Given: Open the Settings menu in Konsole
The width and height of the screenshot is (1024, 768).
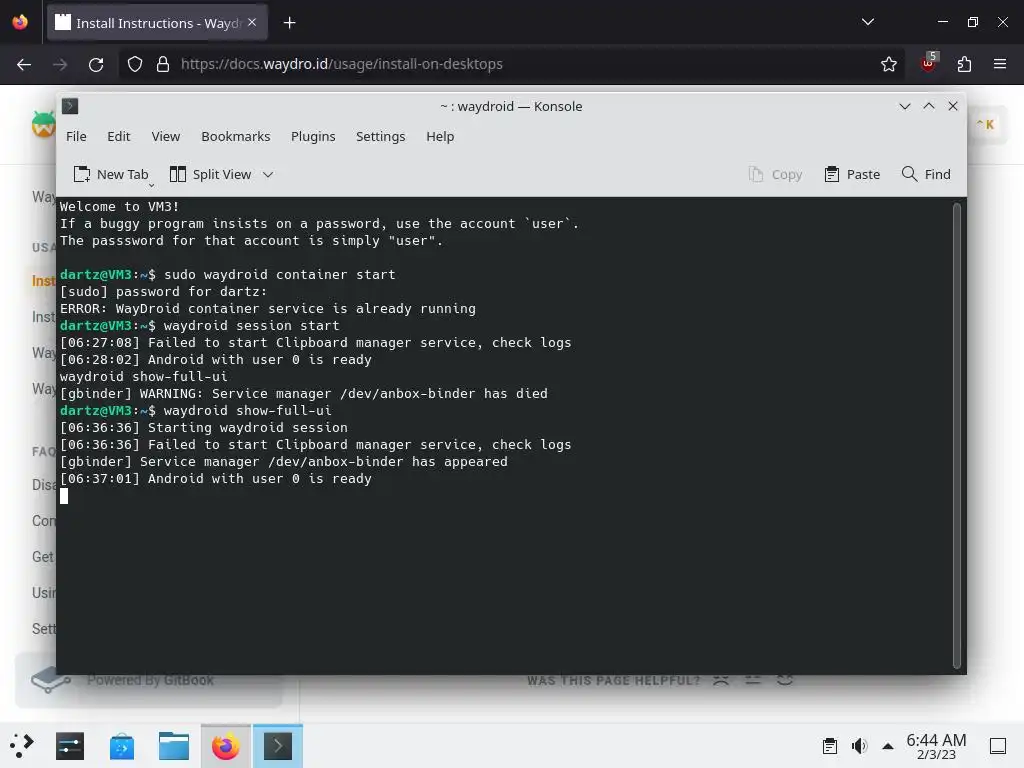Looking at the screenshot, I should (380, 136).
